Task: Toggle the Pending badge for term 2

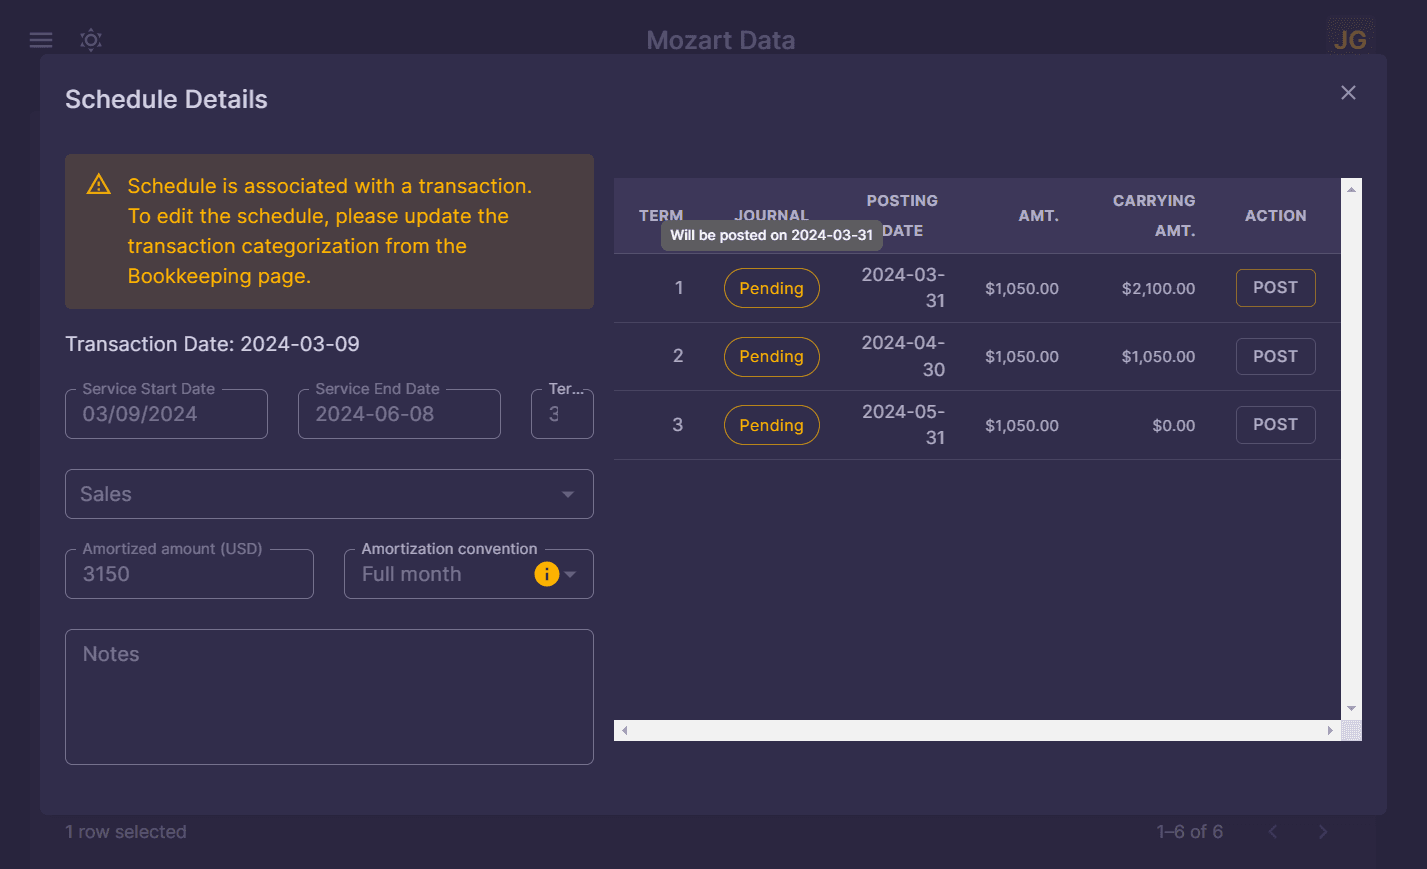Action: (771, 356)
